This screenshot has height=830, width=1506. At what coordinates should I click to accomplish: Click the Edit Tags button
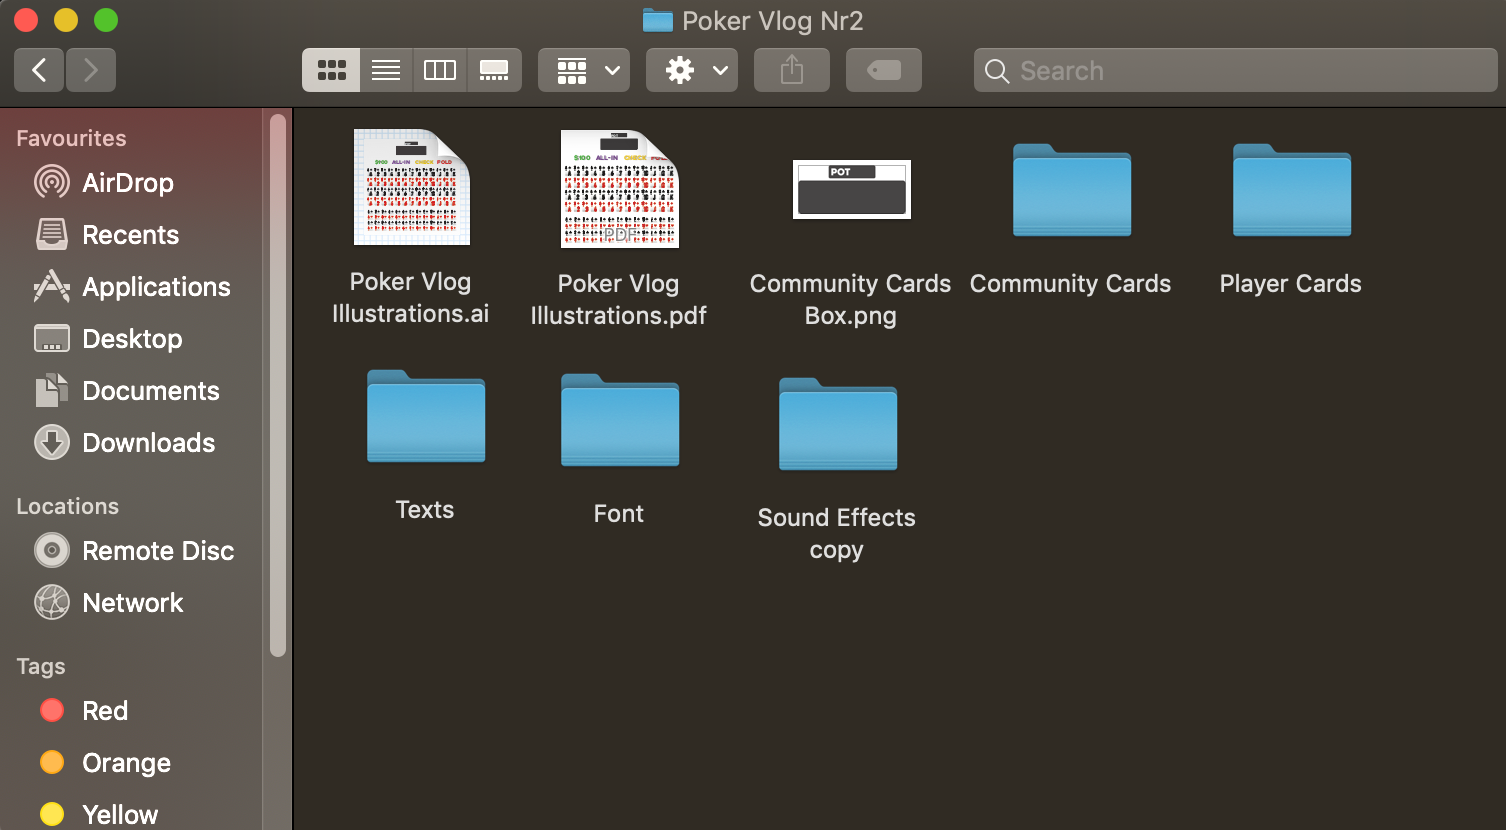tap(883, 70)
